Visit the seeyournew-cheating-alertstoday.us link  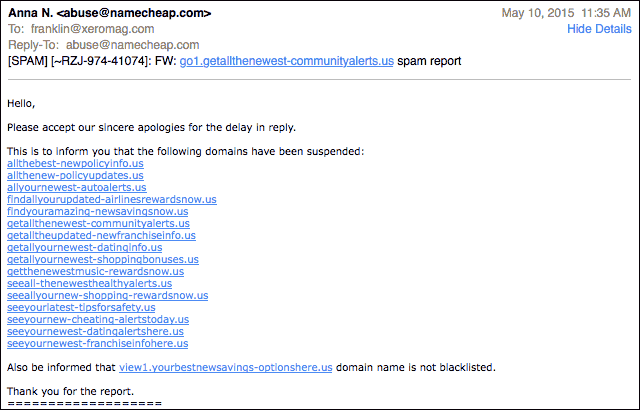pyautogui.click(x=98, y=319)
